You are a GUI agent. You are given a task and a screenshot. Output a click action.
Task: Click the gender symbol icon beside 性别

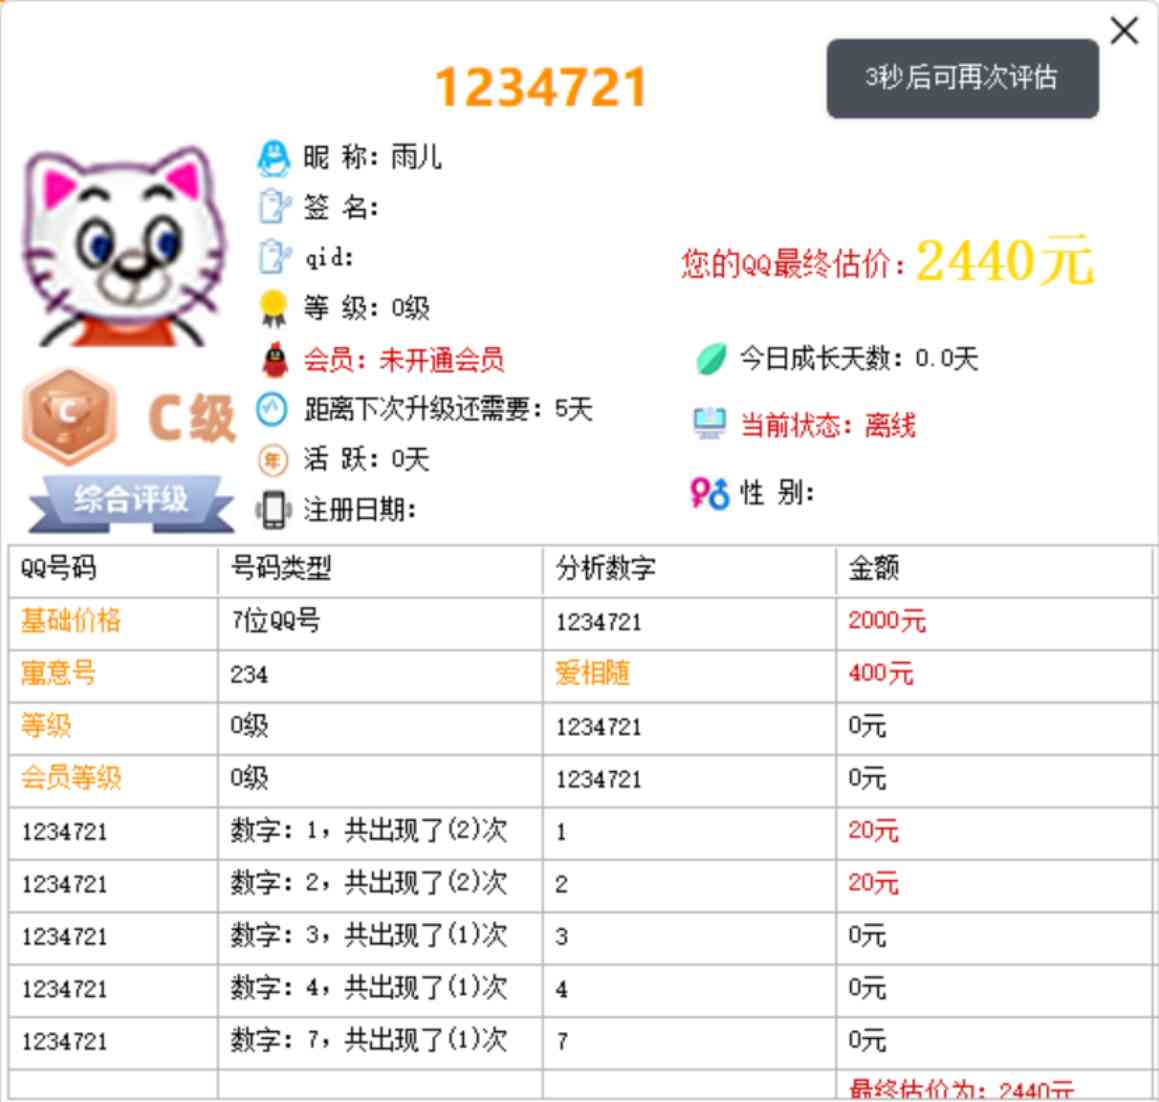(710, 493)
